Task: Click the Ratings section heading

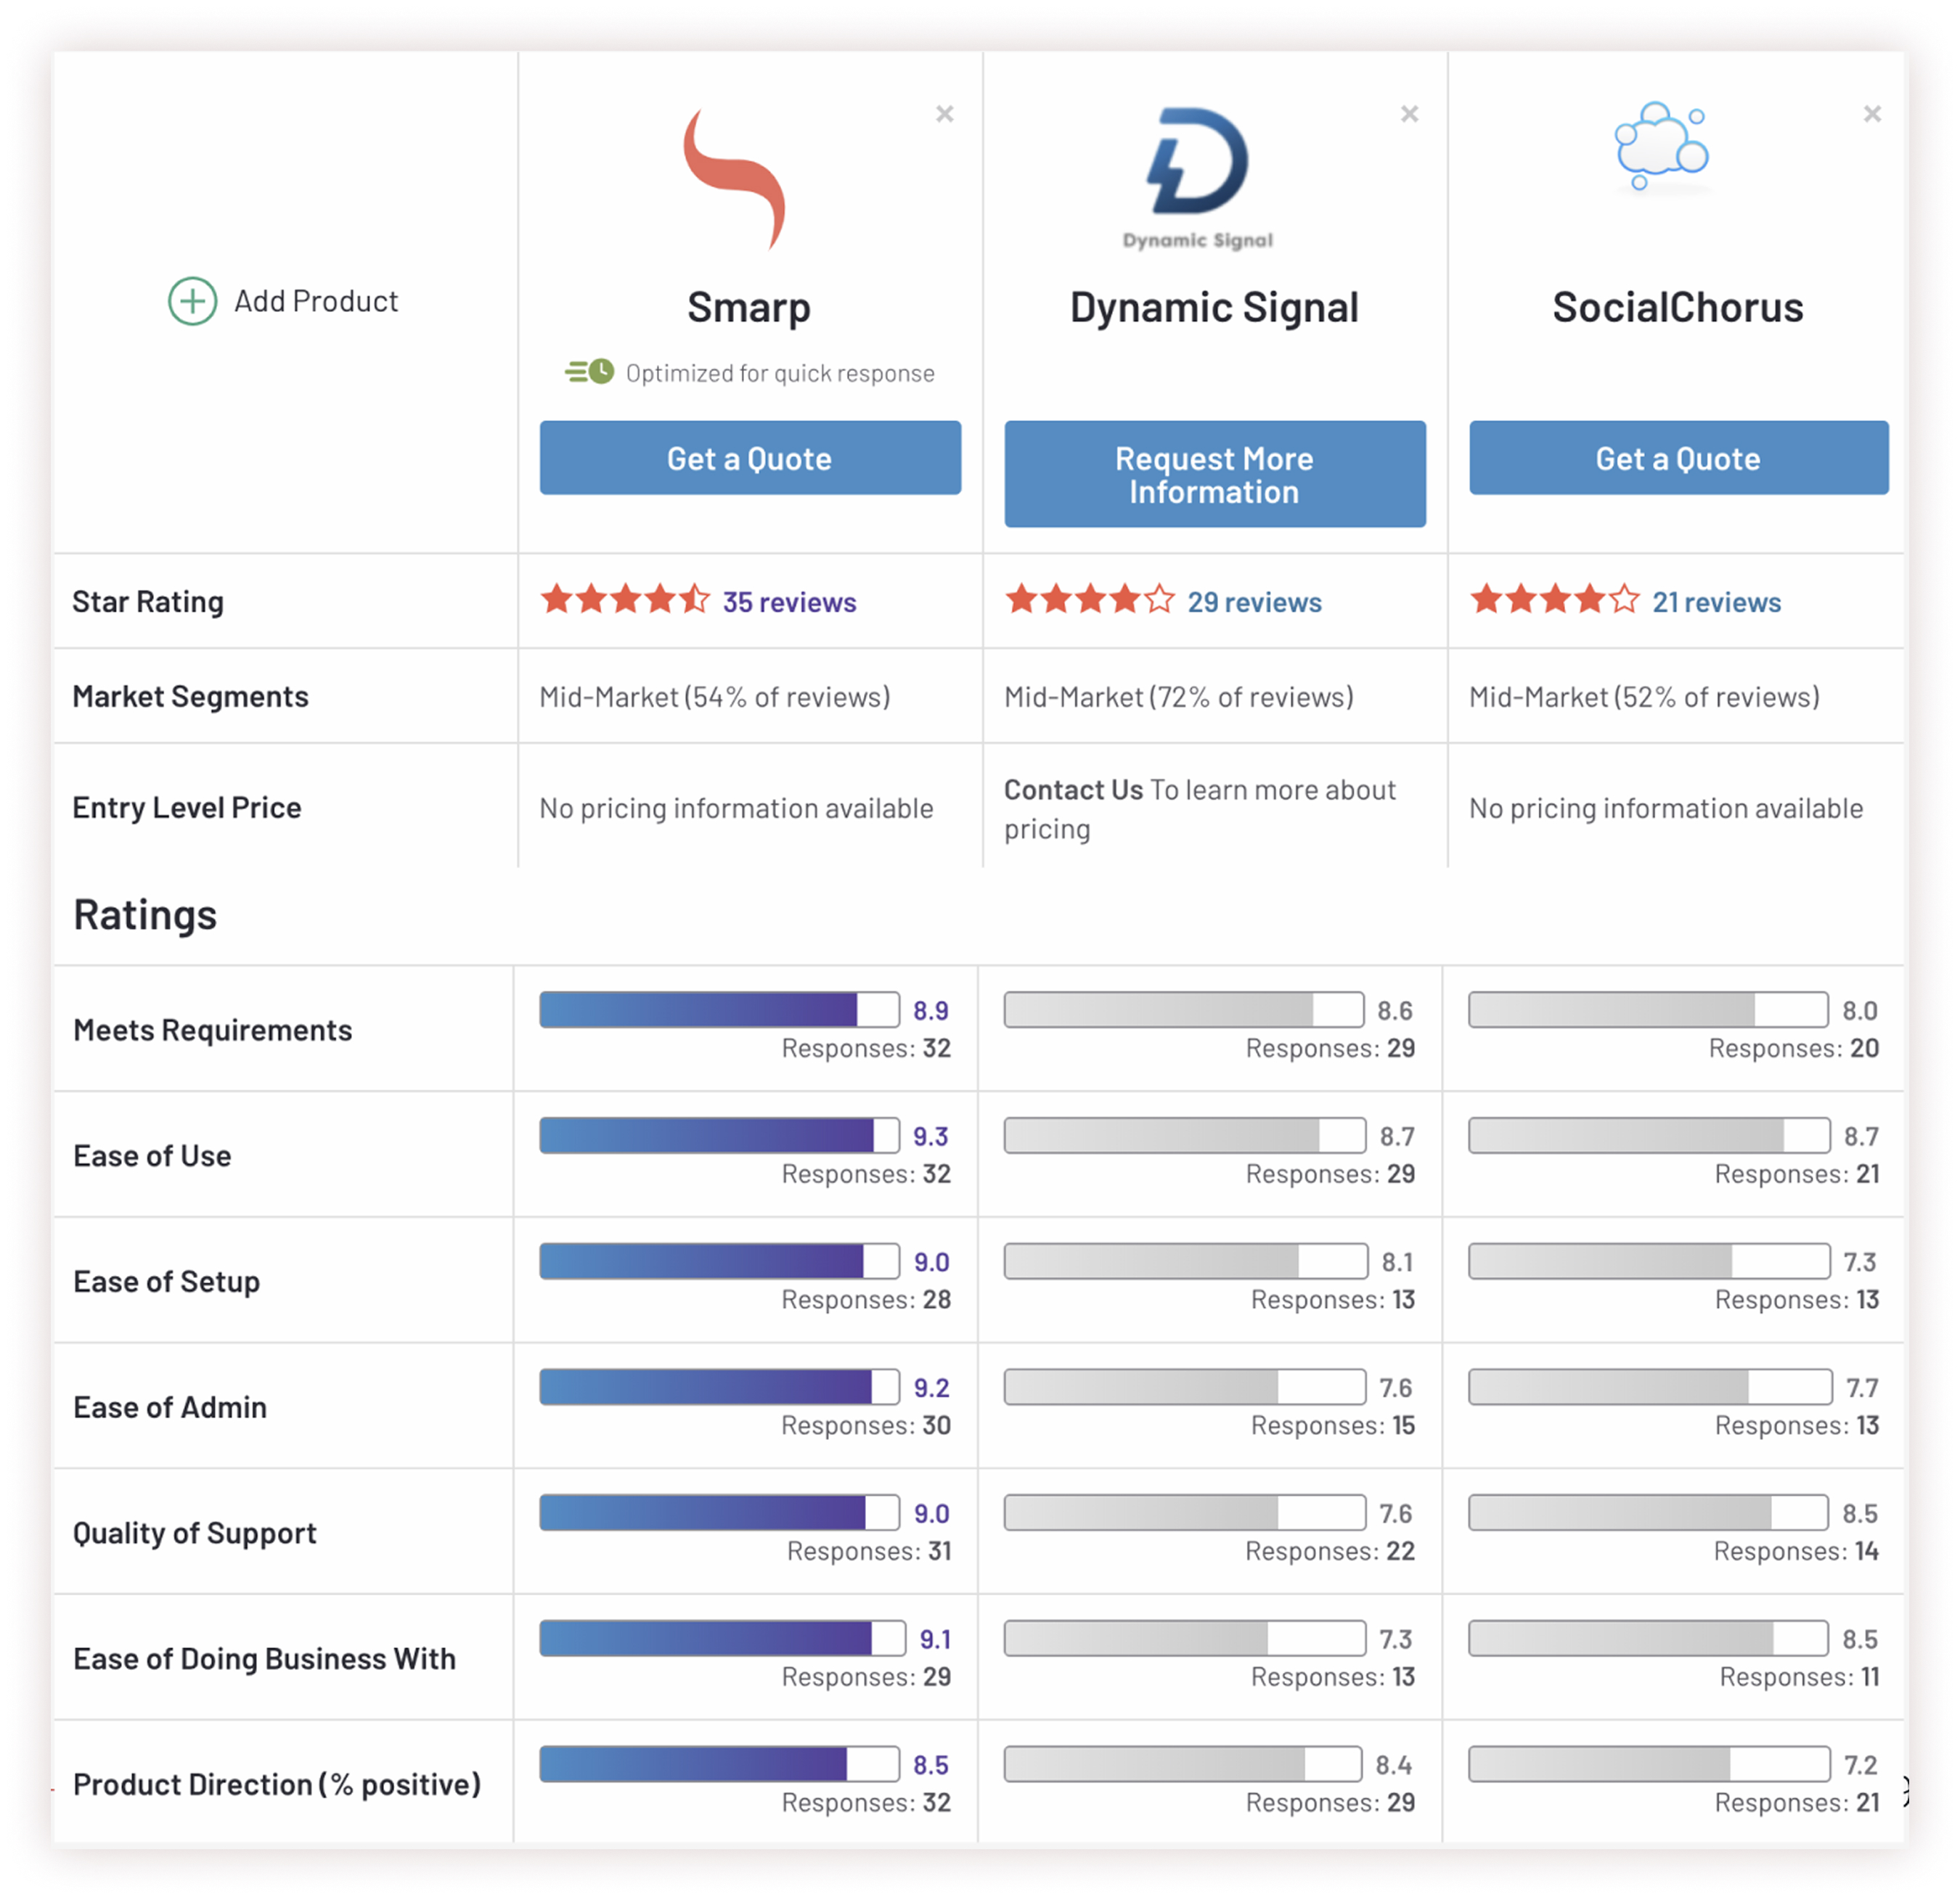Action: click(x=145, y=915)
